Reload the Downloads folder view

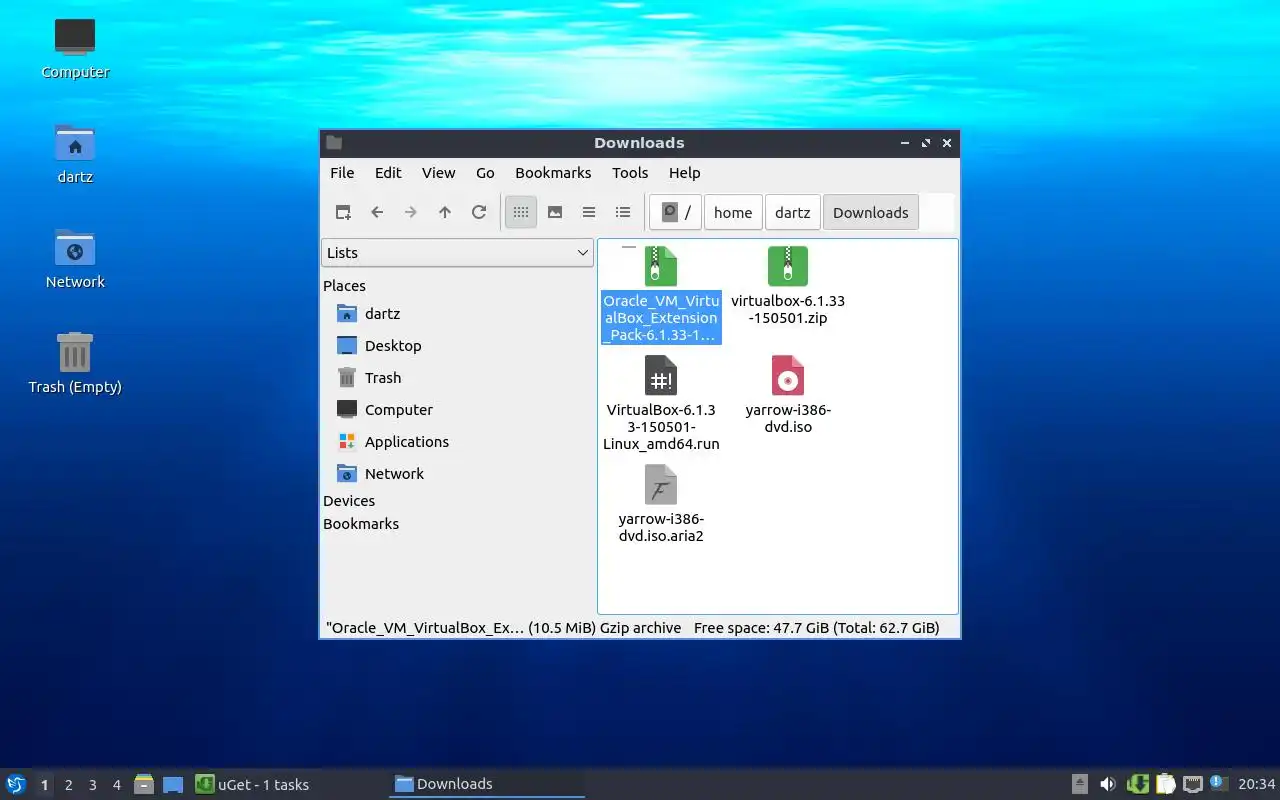pyautogui.click(x=479, y=212)
